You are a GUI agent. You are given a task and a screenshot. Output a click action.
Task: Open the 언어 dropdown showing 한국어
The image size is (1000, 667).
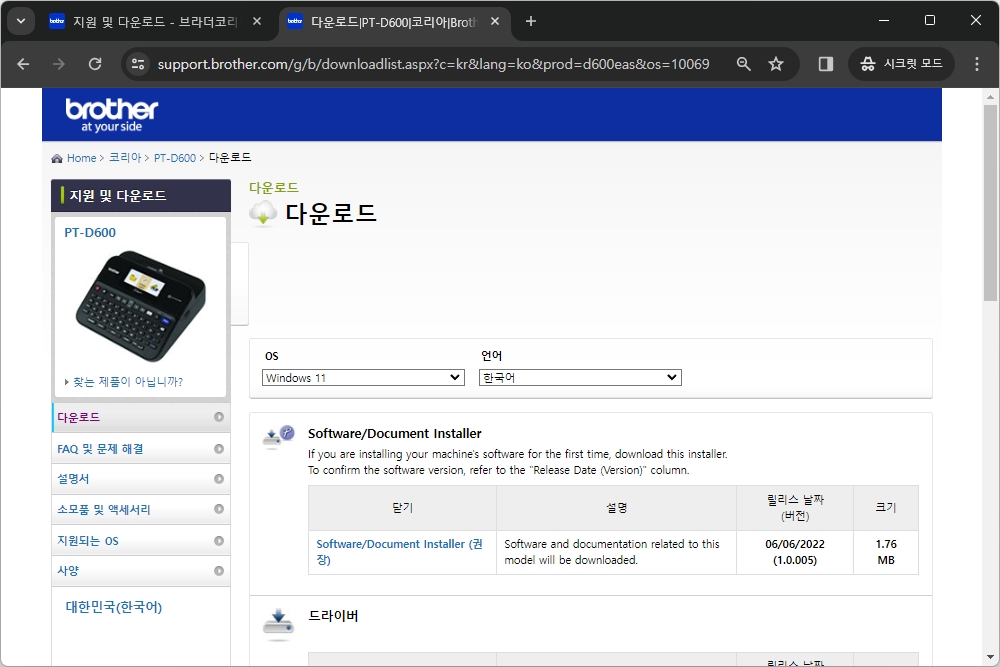coord(580,377)
